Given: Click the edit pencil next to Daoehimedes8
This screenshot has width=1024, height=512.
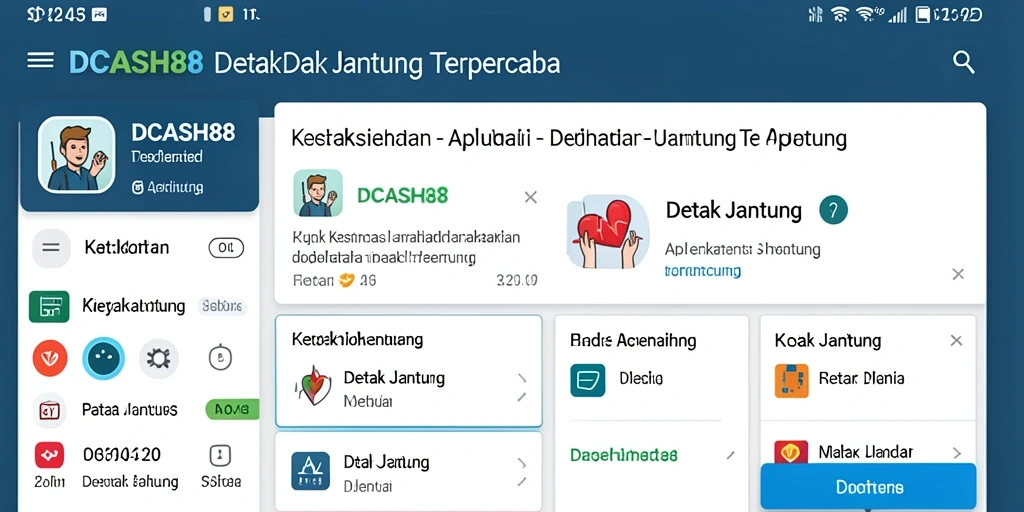Looking at the screenshot, I should tap(731, 455).
